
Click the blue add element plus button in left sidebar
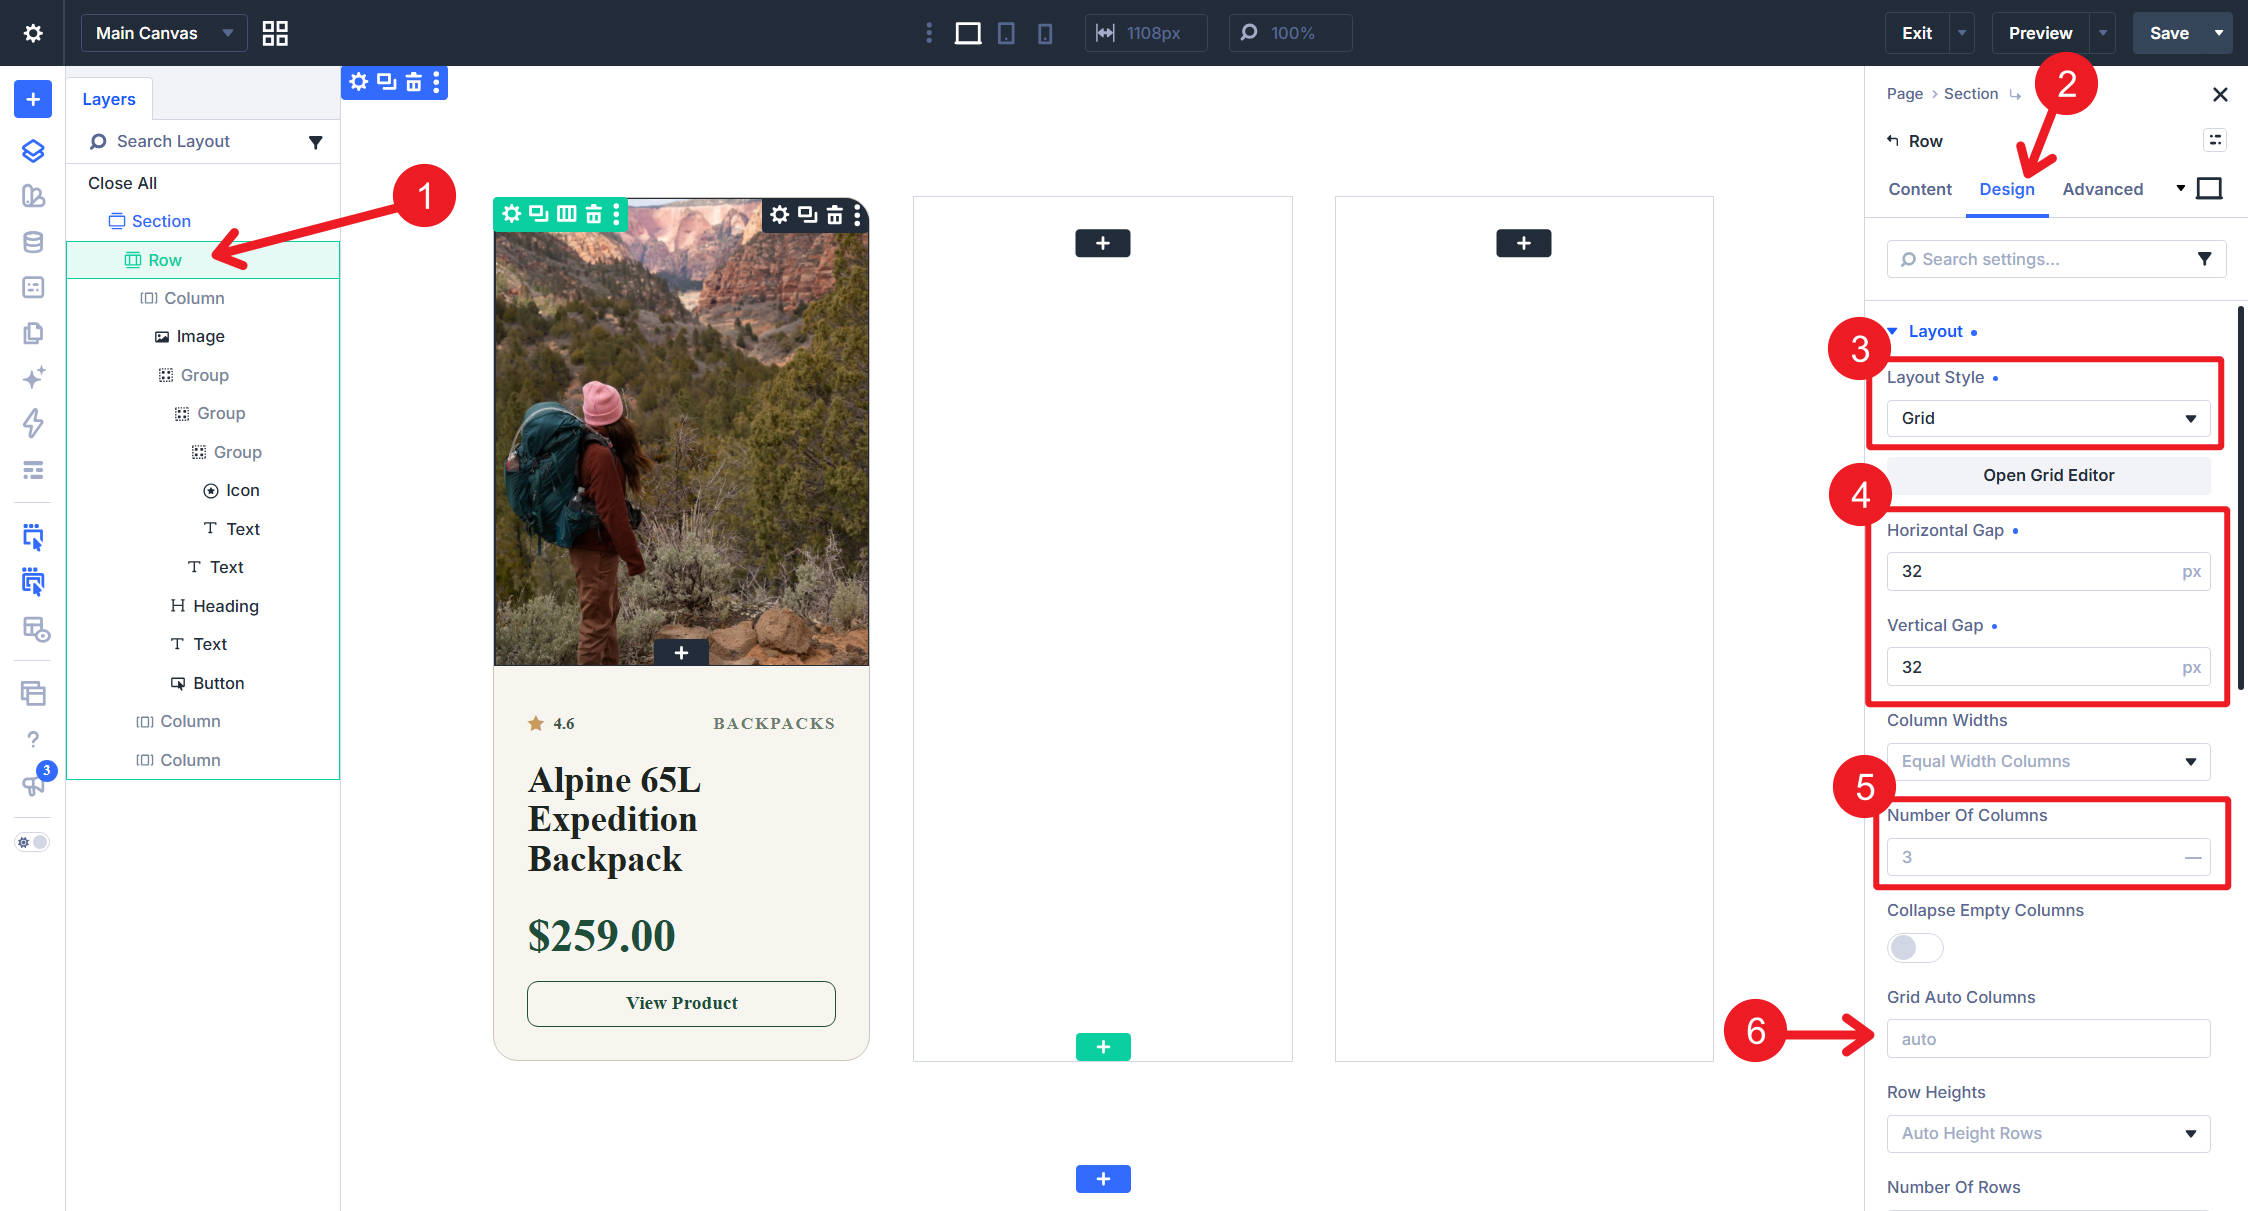(x=33, y=99)
